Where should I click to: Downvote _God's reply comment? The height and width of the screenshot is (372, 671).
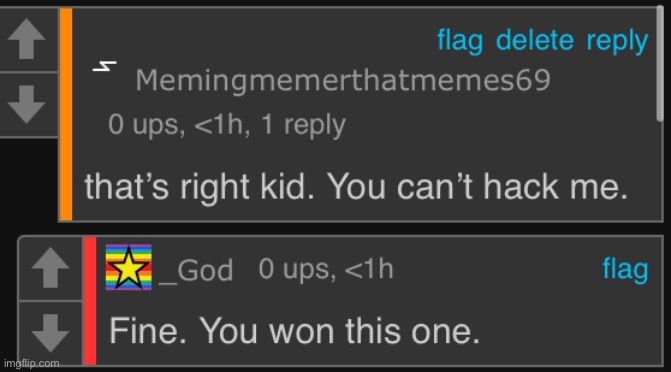point(50,333)
